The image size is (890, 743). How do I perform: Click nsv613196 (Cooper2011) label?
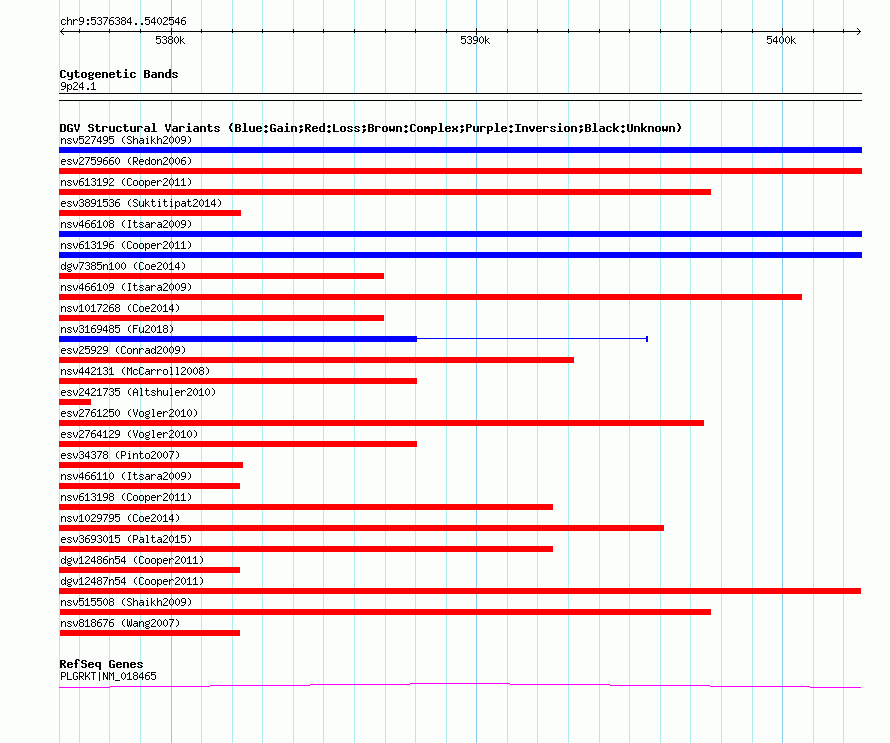click(126, 245)
